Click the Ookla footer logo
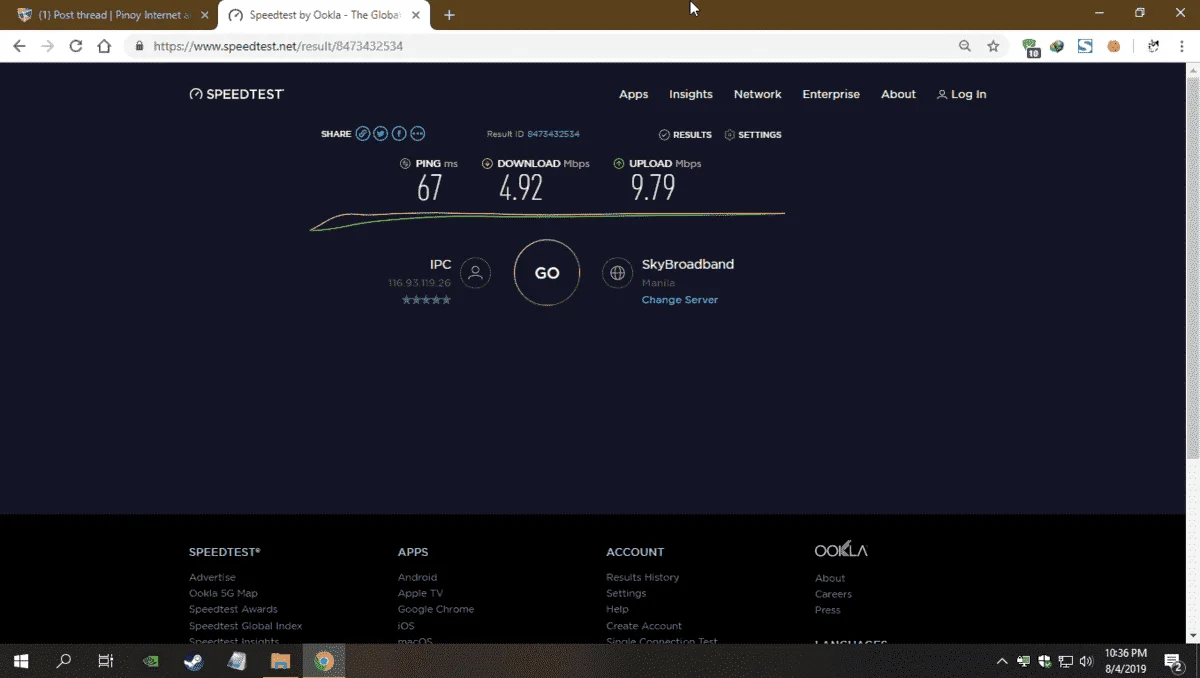The width and height of the screenshot is (1200, 678). pyautogui.click(x=841, y=550)
